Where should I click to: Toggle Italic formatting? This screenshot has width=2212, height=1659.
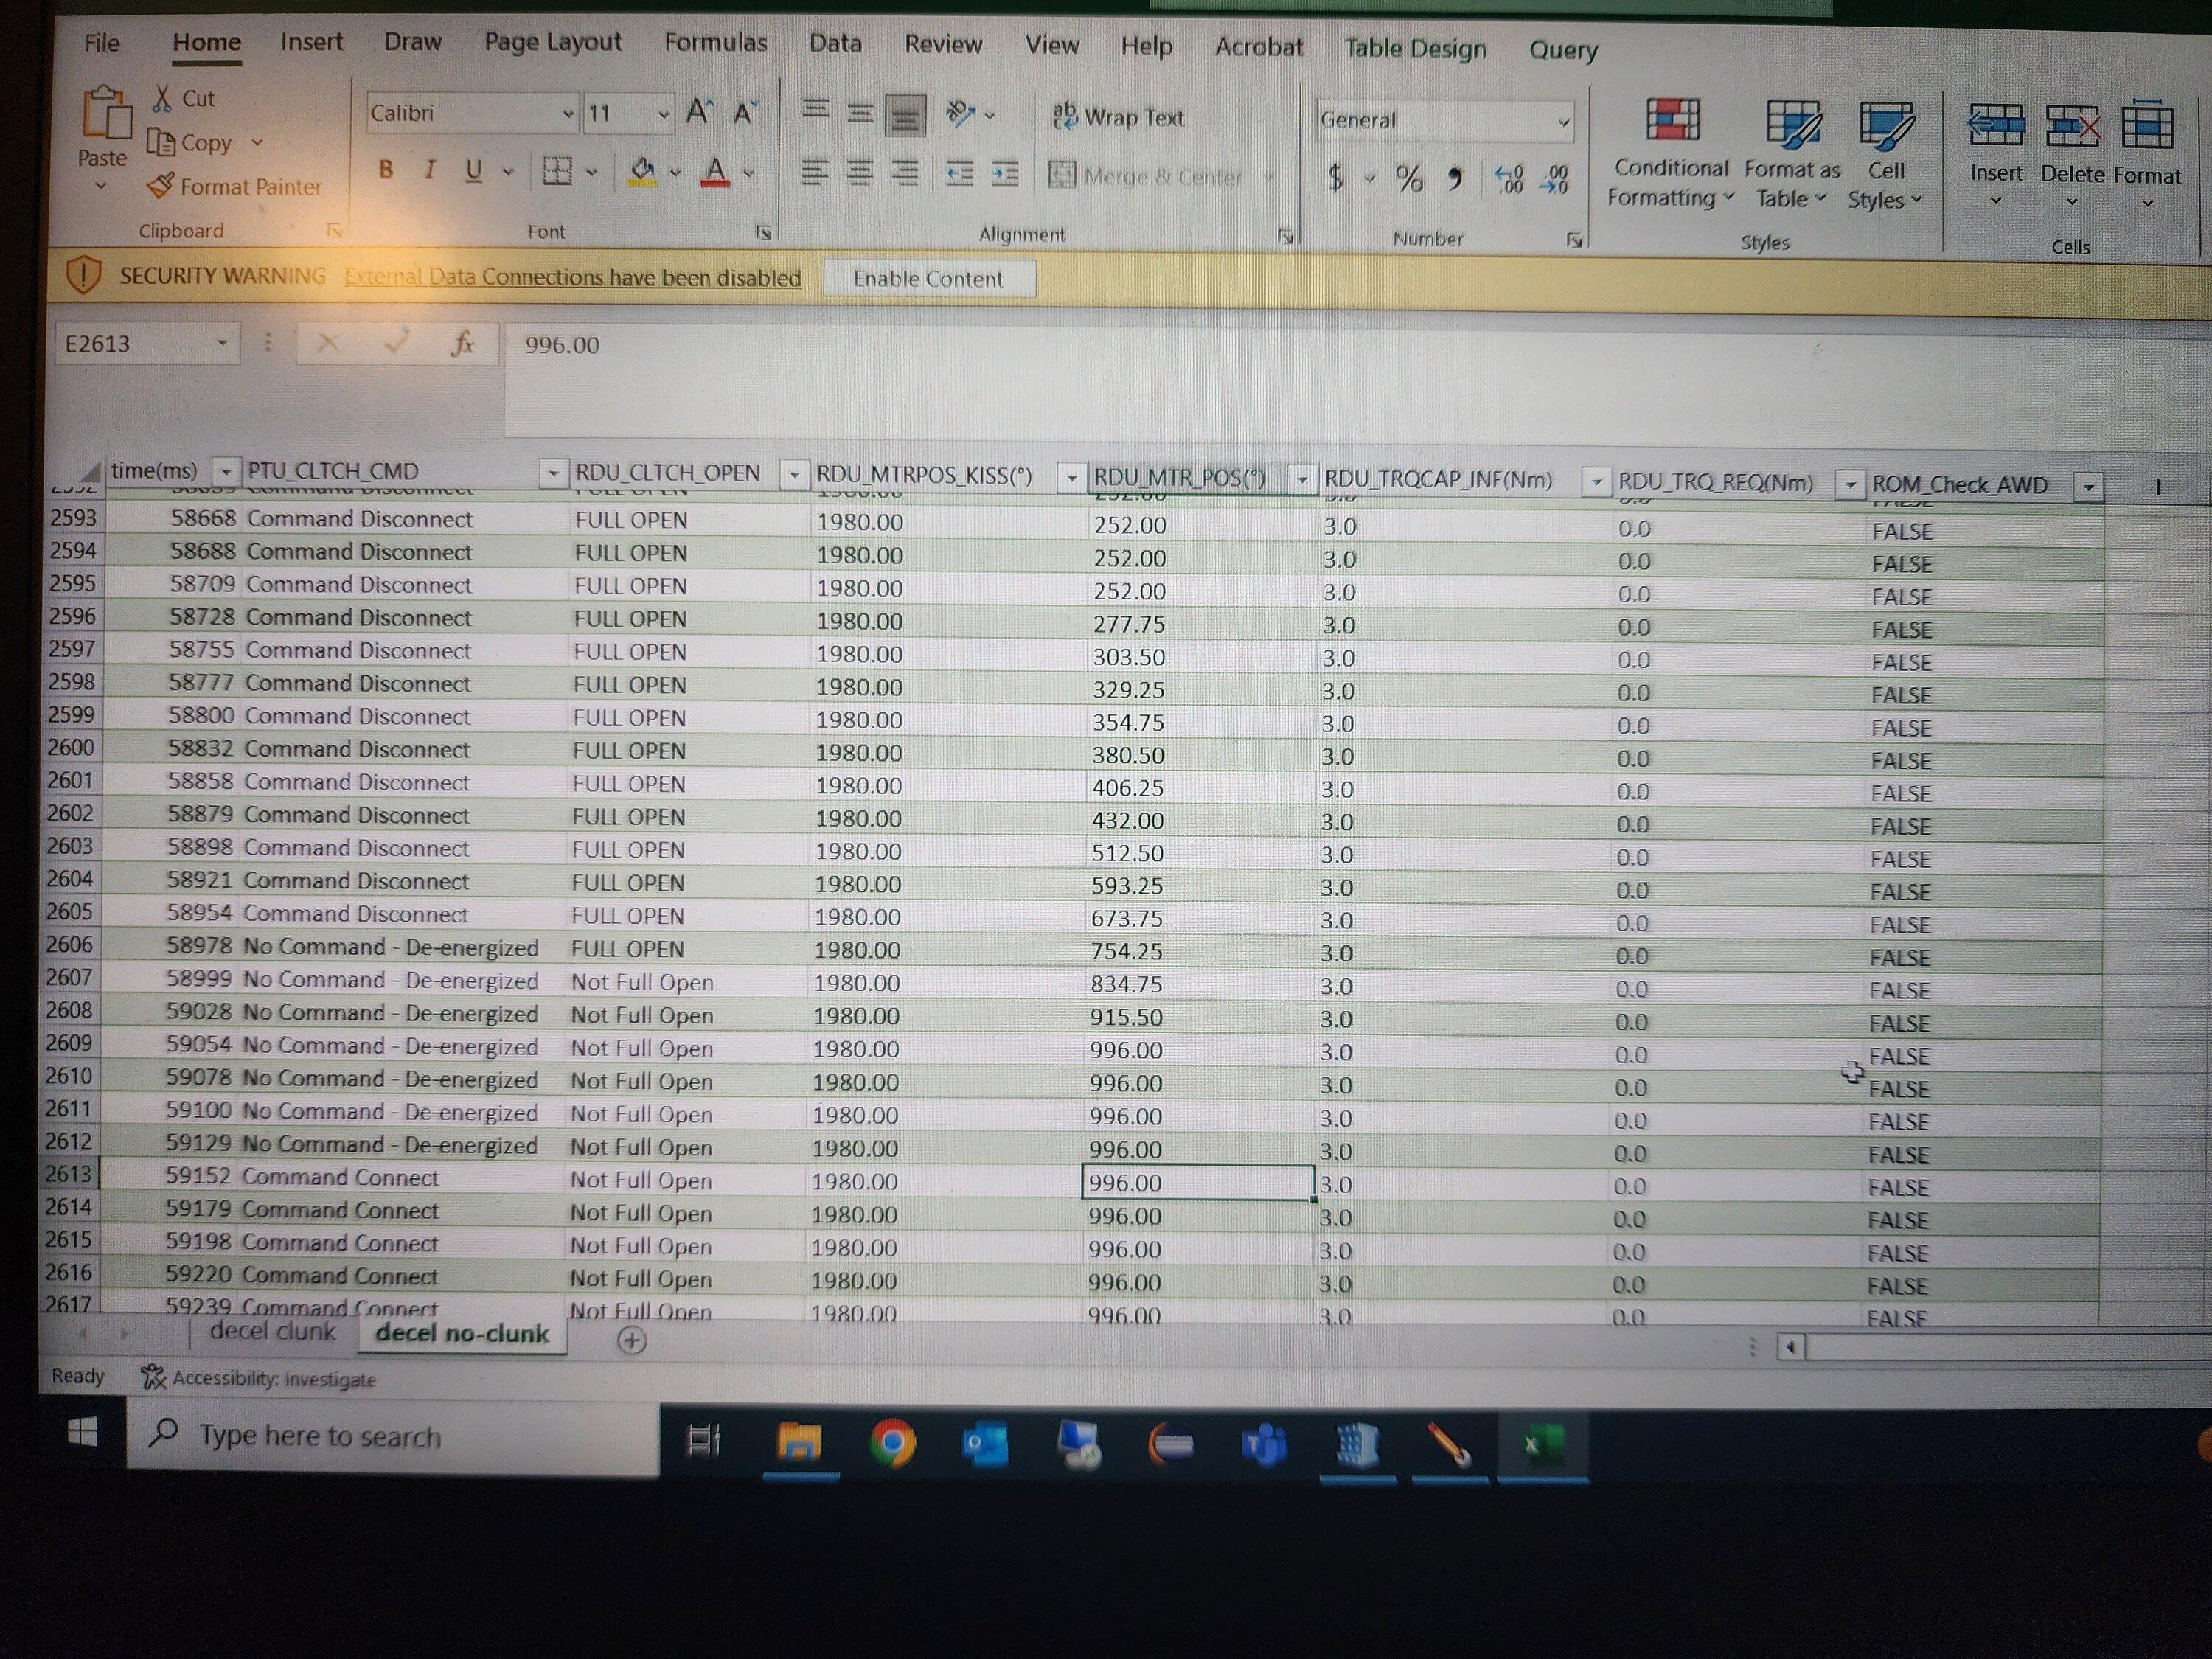[430, 170]
